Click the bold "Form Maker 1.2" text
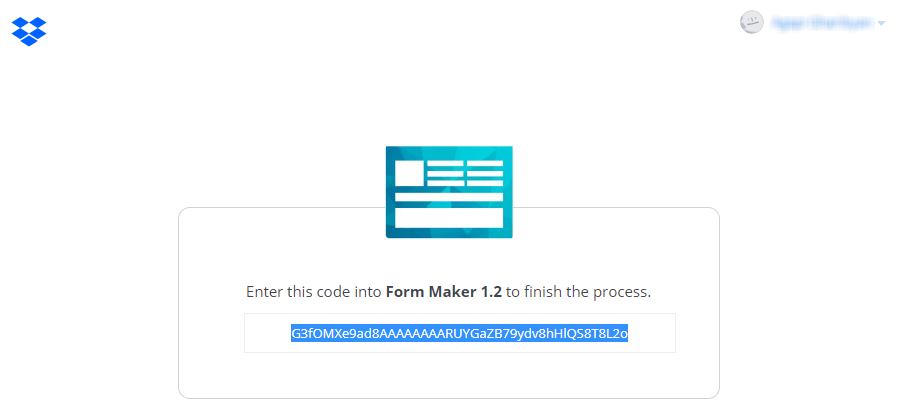The width and height of the screenshot is (898, 416). pos(444,292)
